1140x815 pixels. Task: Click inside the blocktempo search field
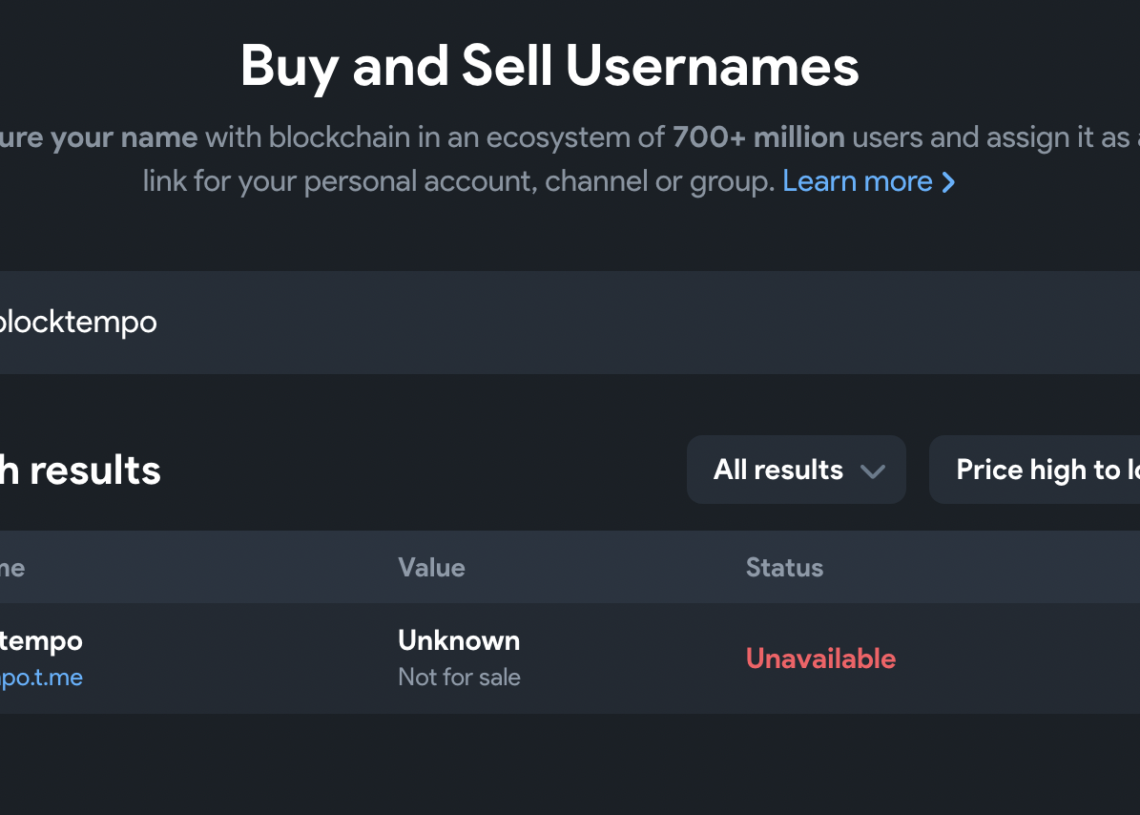click(x=400, y=322)
